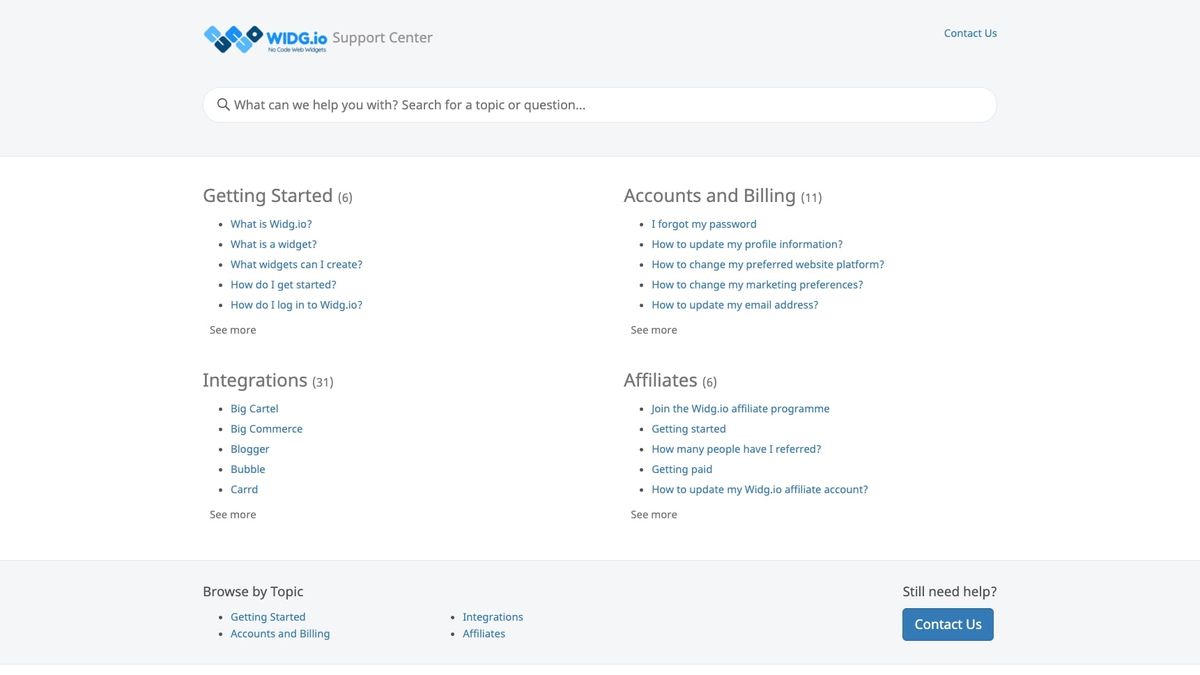Open 'How many people have I referred?'
The image size is (1200, 675).
click(736, 448)
